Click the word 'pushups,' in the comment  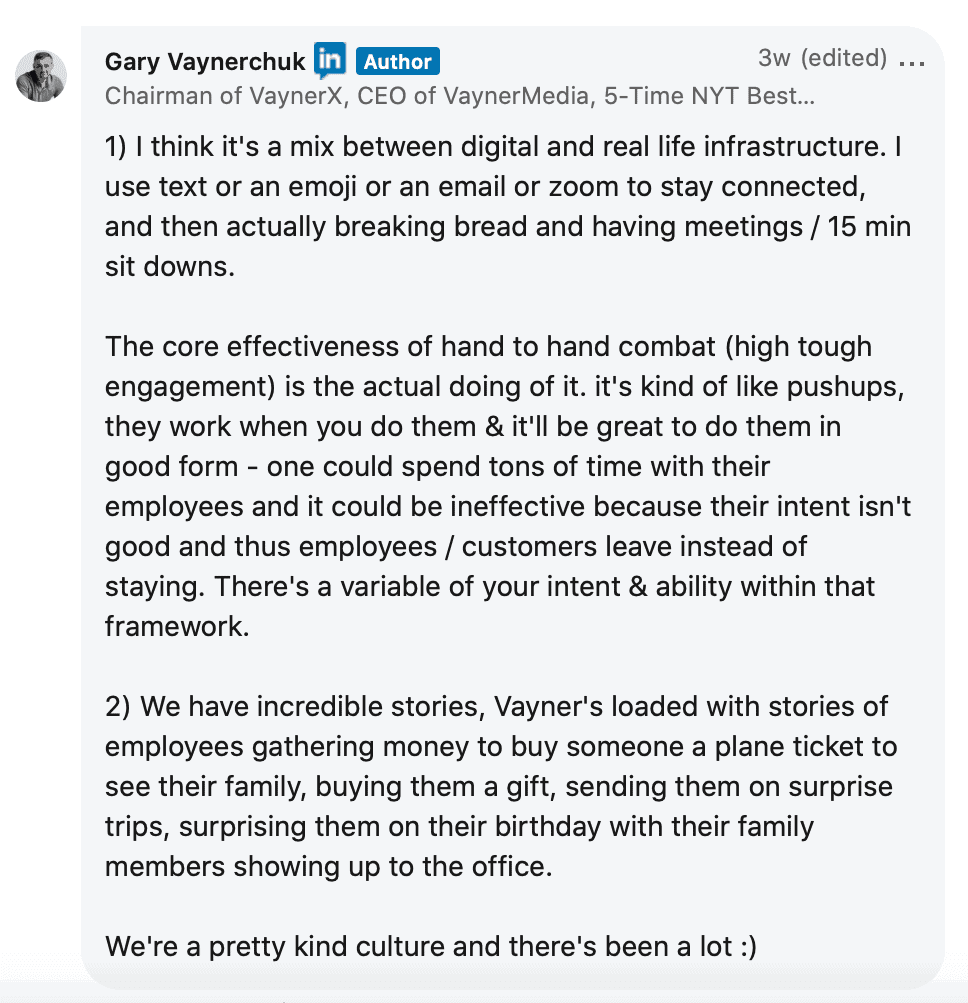pyautogui.click(x=845, y=387)
